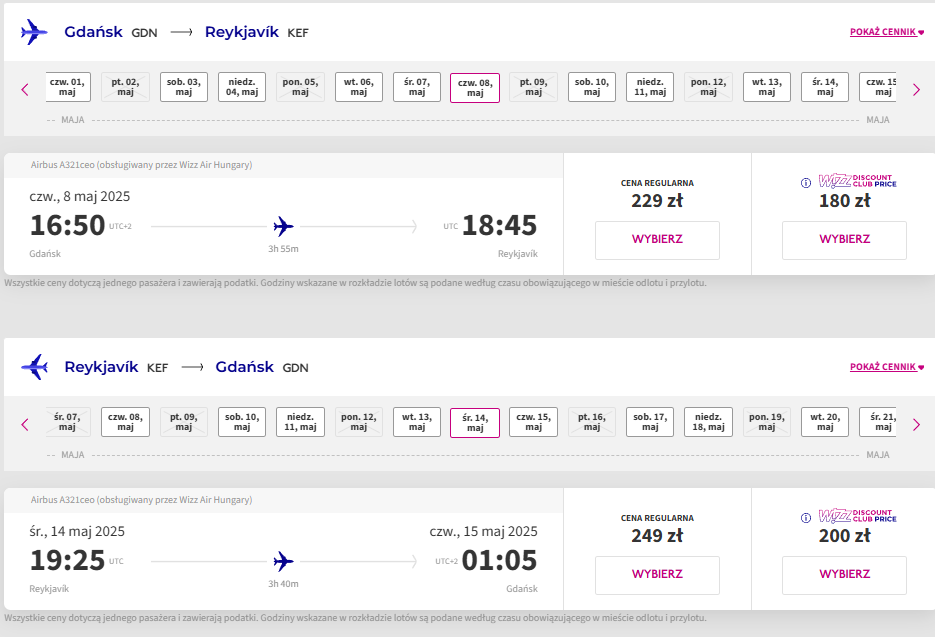Show later dates for Gdańsk to Reykjavík

click(917, 90)
